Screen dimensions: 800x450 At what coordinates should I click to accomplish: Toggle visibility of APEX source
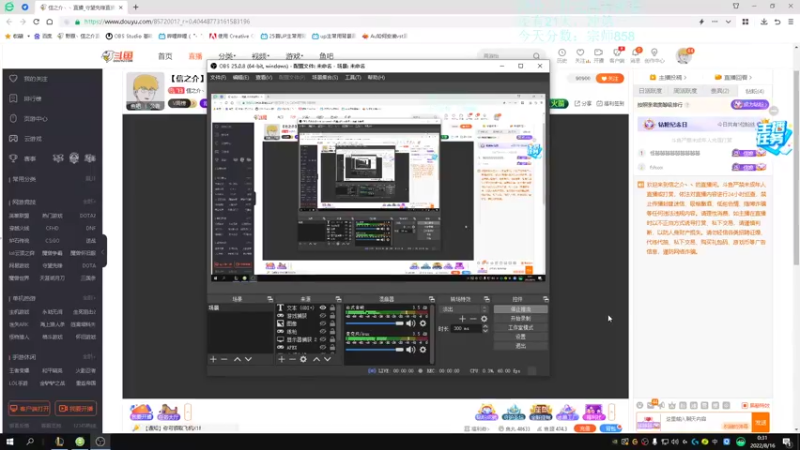pos(322,347)
